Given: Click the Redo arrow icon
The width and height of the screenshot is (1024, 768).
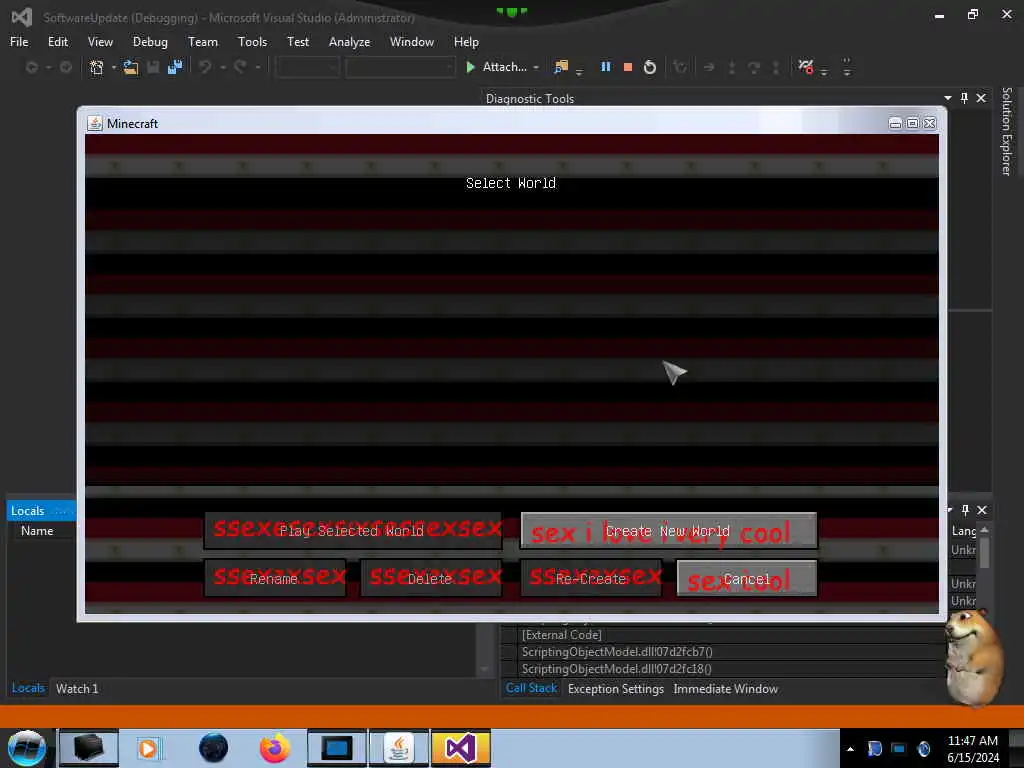Looking at the screenshot, I should [240, 67].
